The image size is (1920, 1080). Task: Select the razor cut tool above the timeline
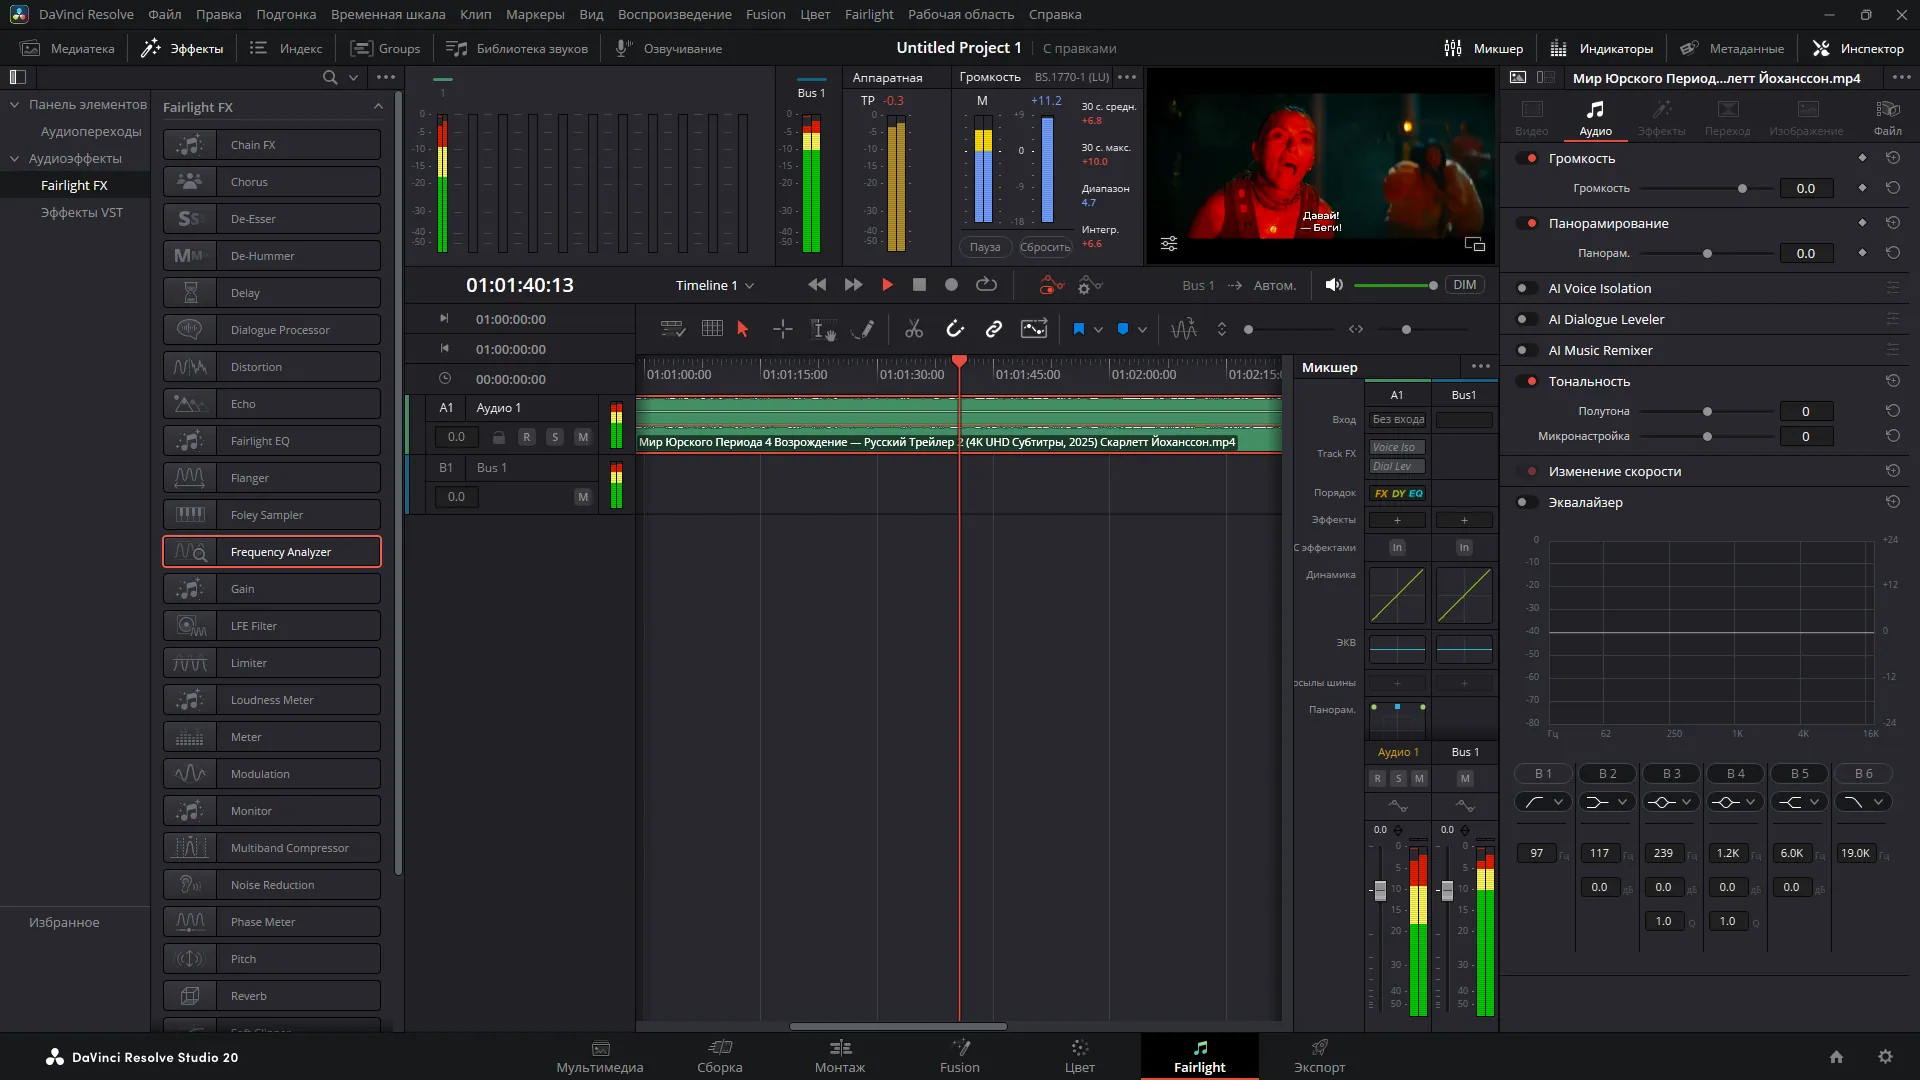pyautogui.click(x=914, y=328)
